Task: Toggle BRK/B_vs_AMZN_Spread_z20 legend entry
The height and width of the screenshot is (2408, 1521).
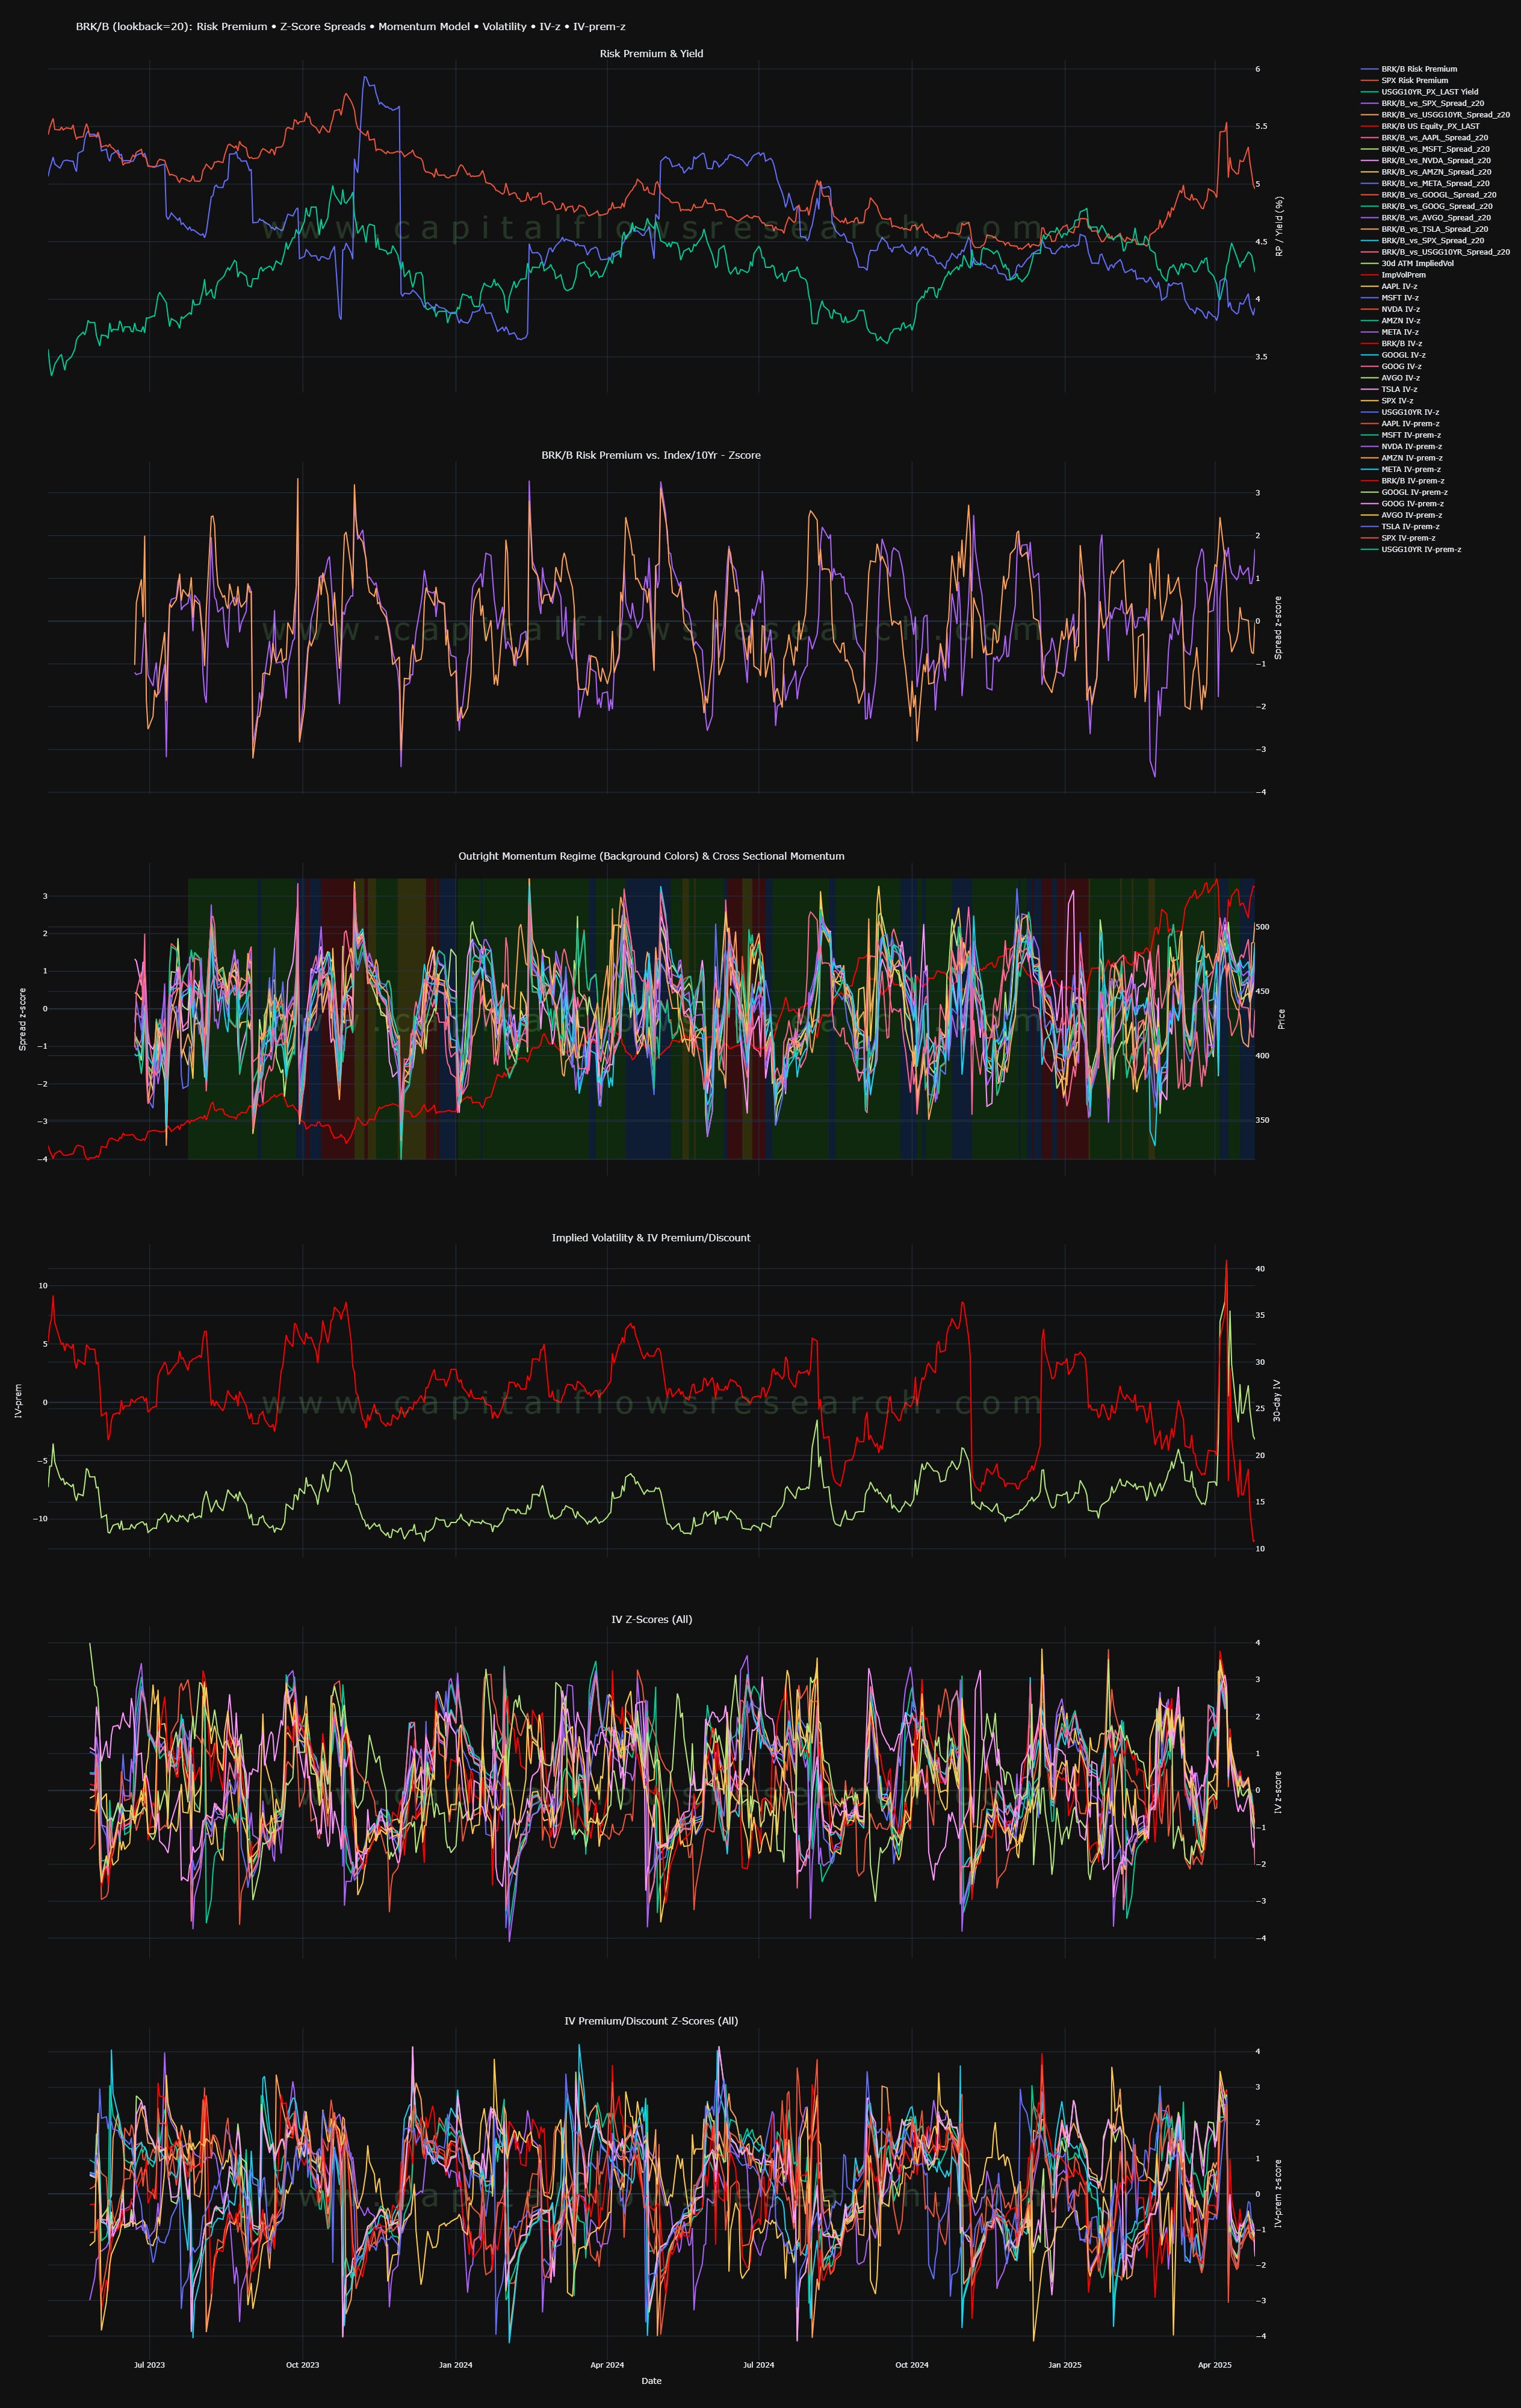Action: click(1427, 172)
